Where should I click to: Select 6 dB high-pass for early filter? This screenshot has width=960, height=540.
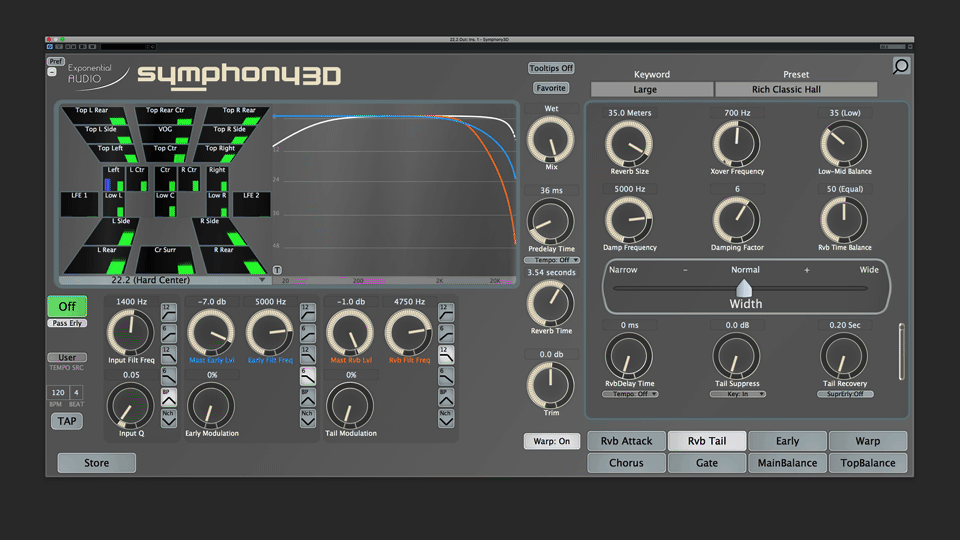coord(307,334)
